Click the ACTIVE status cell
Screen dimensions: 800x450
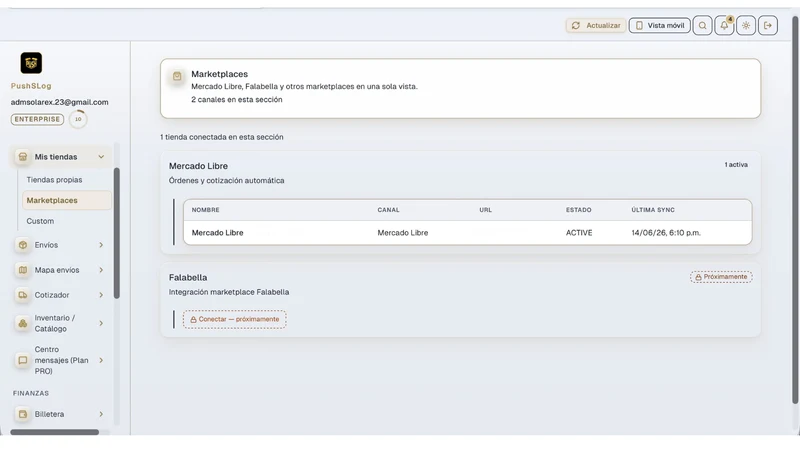[579, 233]
